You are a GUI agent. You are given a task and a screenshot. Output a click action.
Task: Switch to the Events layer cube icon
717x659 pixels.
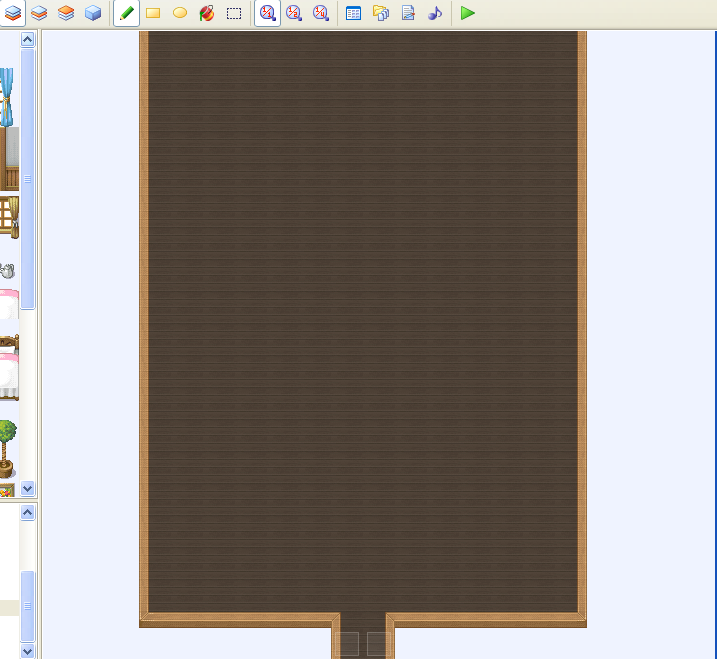point(93,13)
